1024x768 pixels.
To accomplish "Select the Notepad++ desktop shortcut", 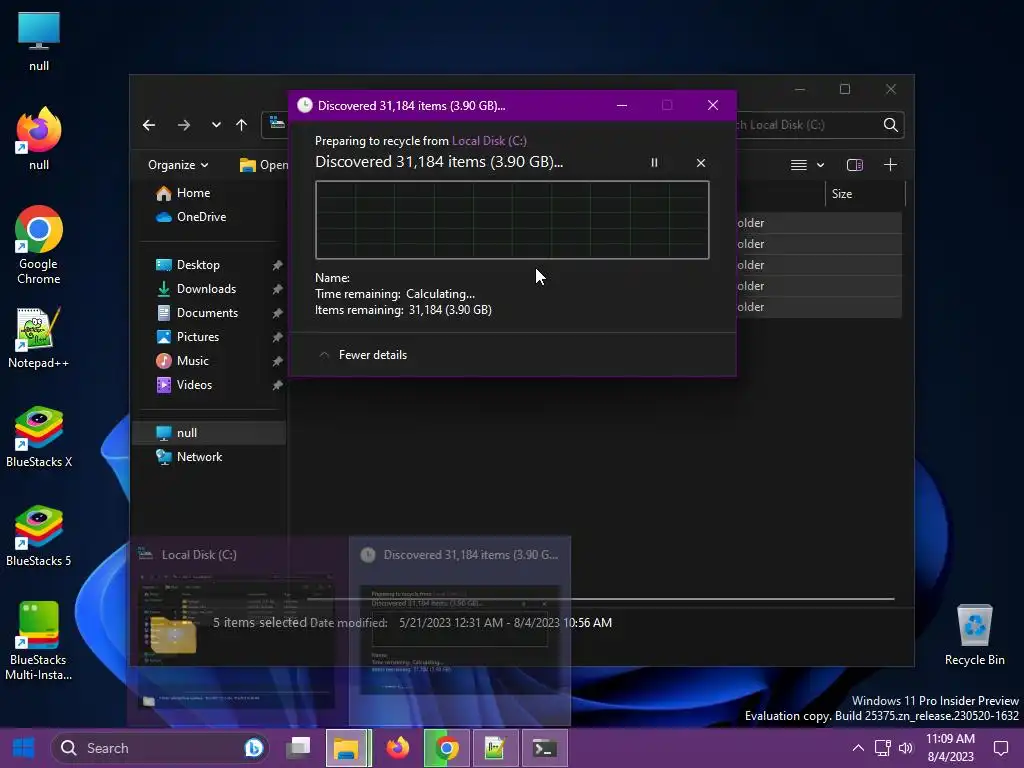I will [39, 338].
